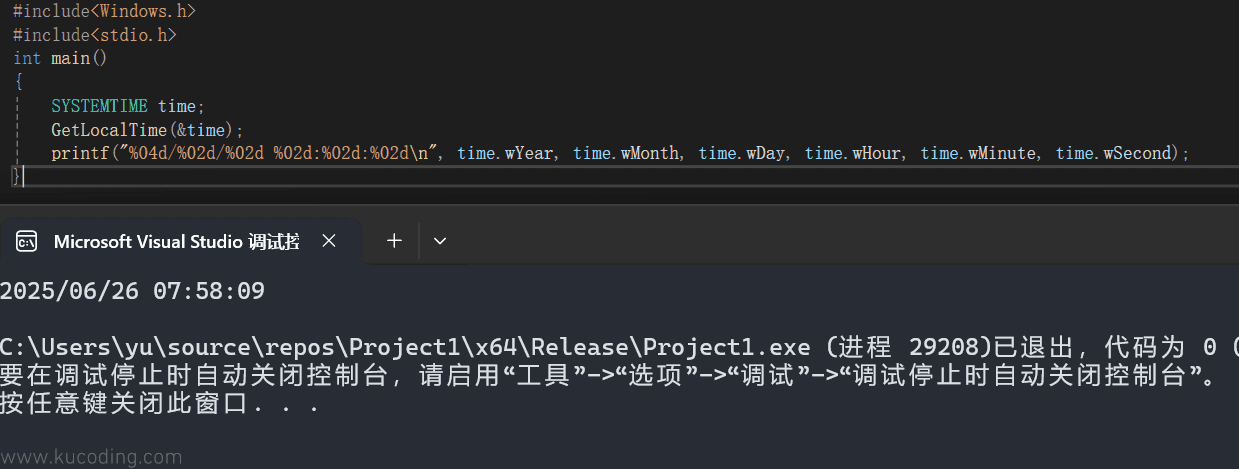
Task: Click the int main() declaration
Action: (x=60, y=58)
